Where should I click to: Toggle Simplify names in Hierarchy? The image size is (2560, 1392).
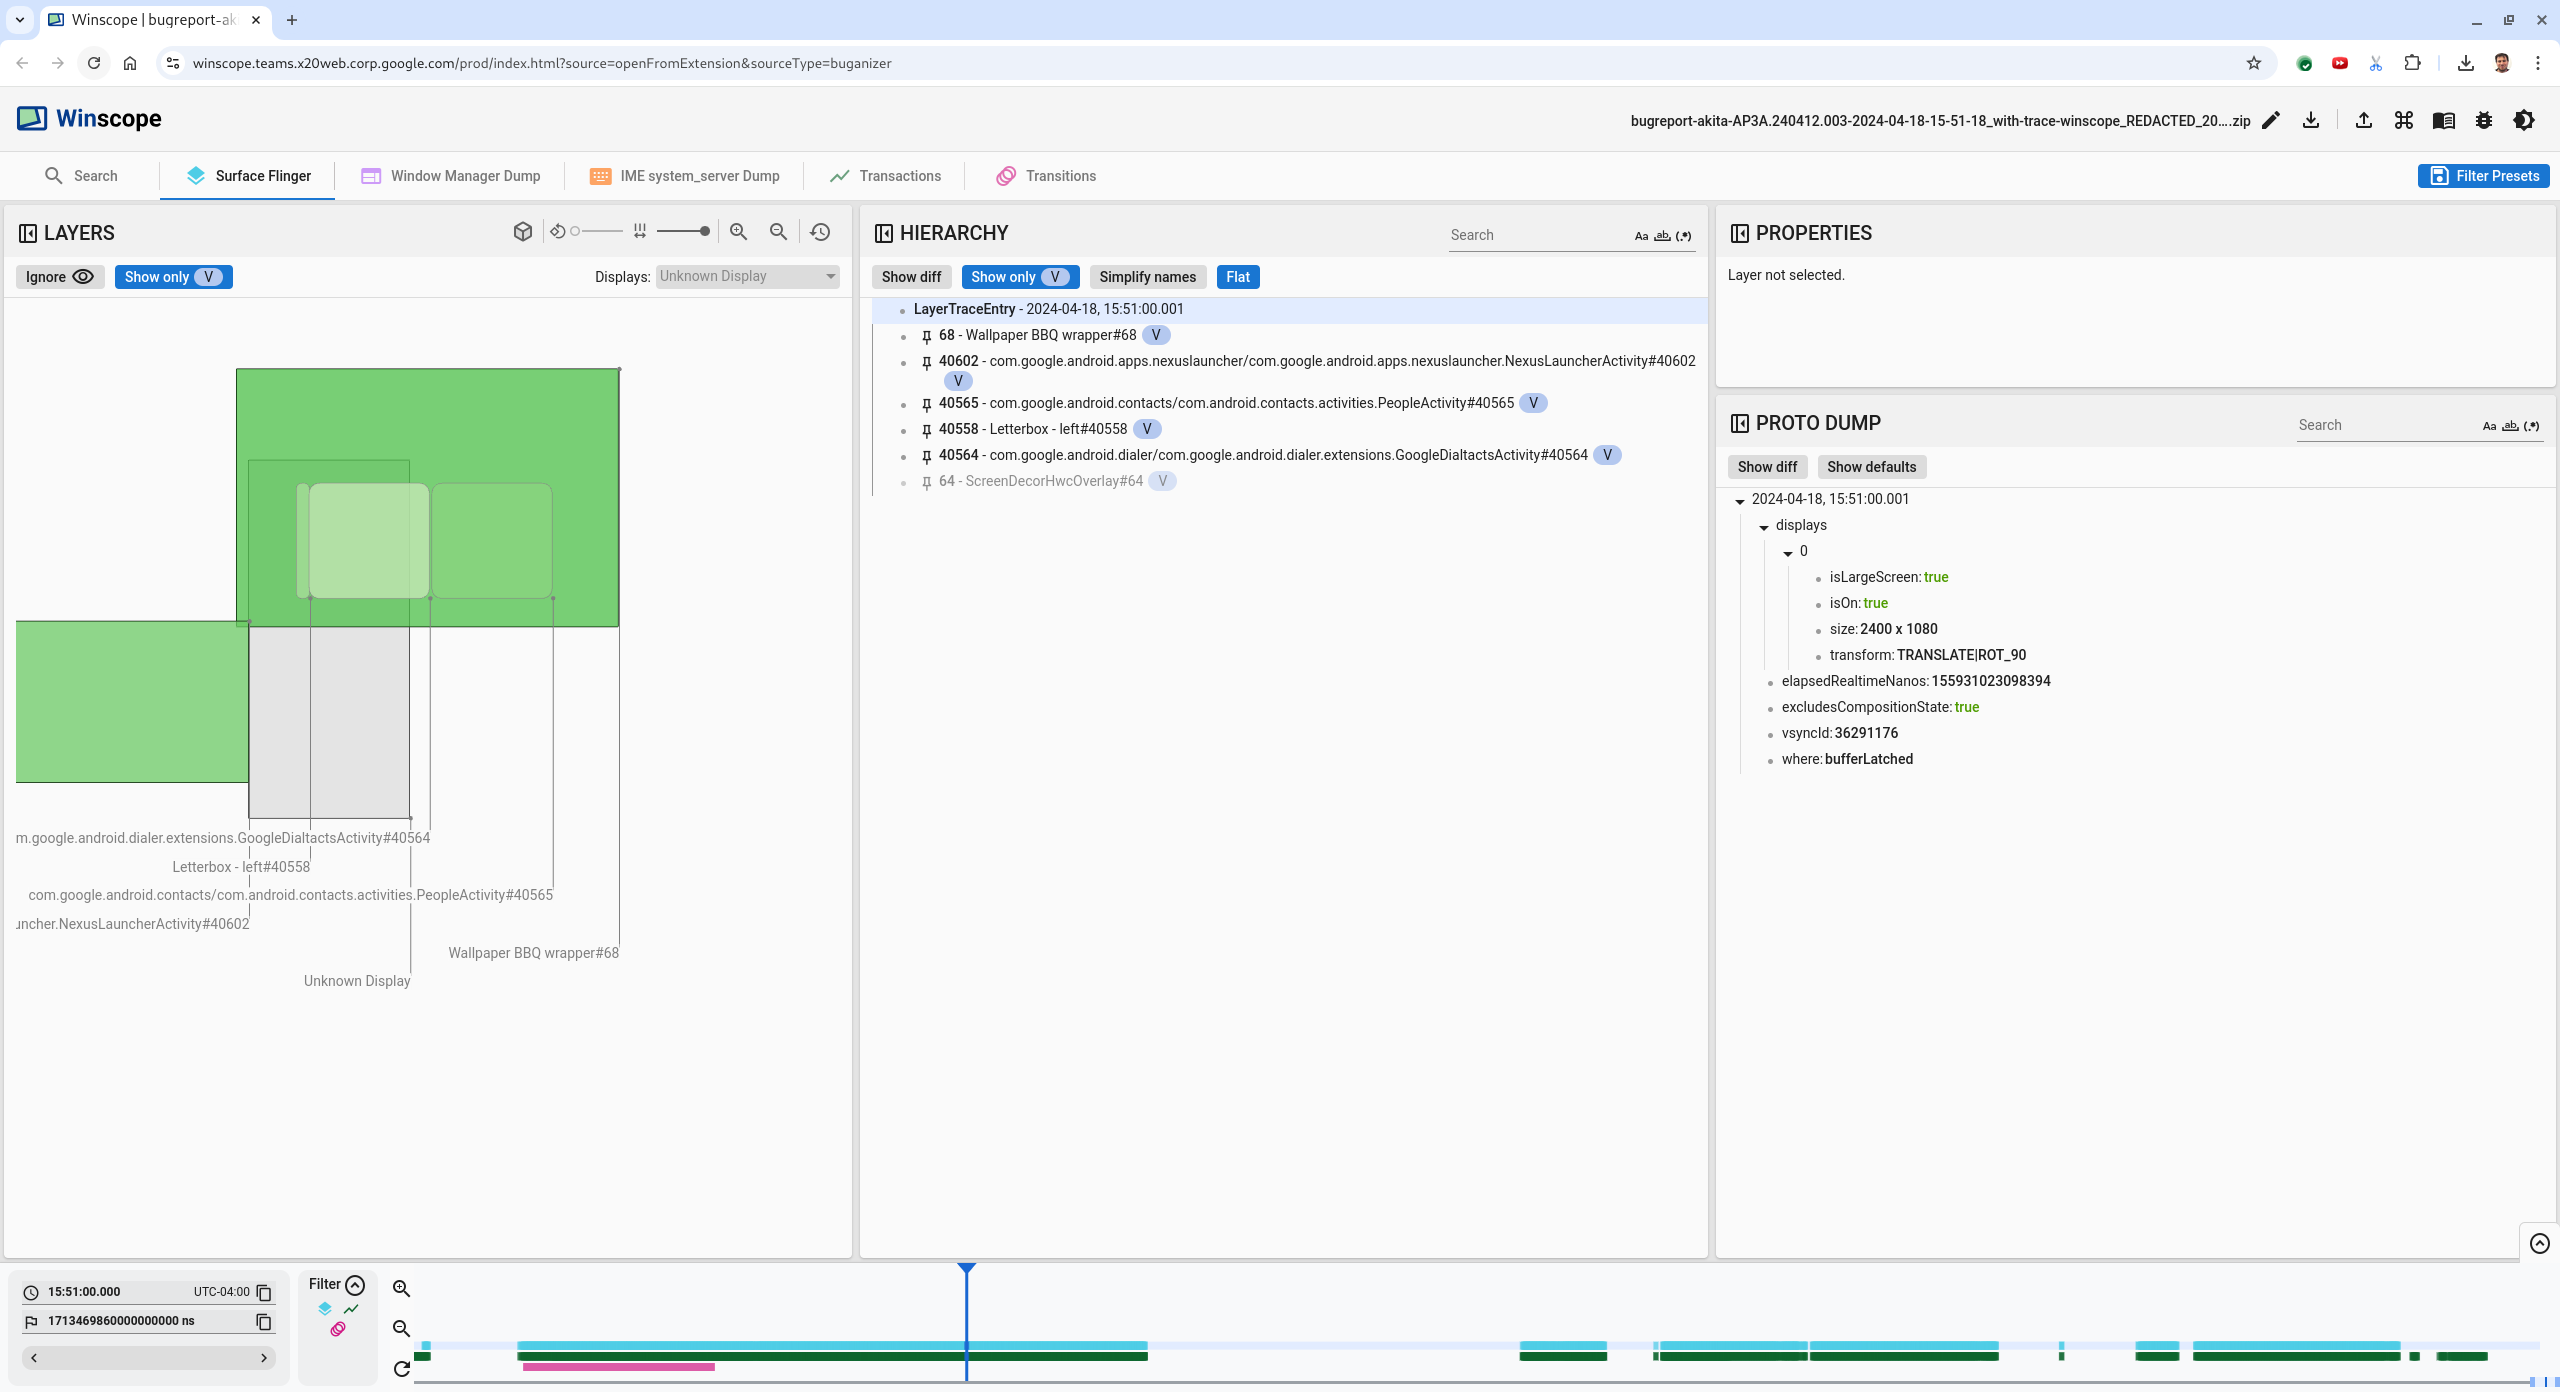pyautogui.click(x=1147, y=277)
